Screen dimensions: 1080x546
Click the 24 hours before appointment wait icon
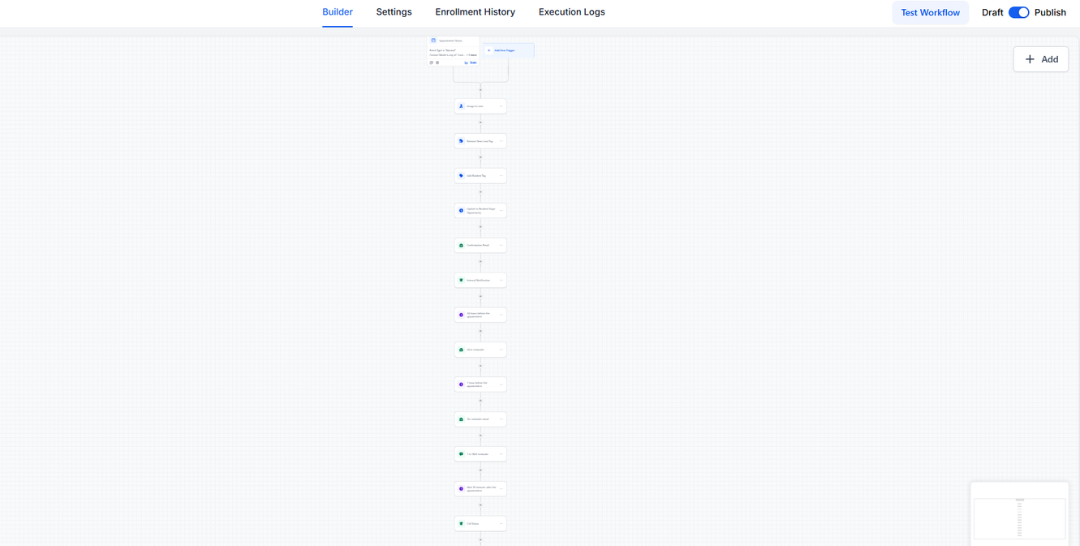pyautogui.click(x=461, y=315)
